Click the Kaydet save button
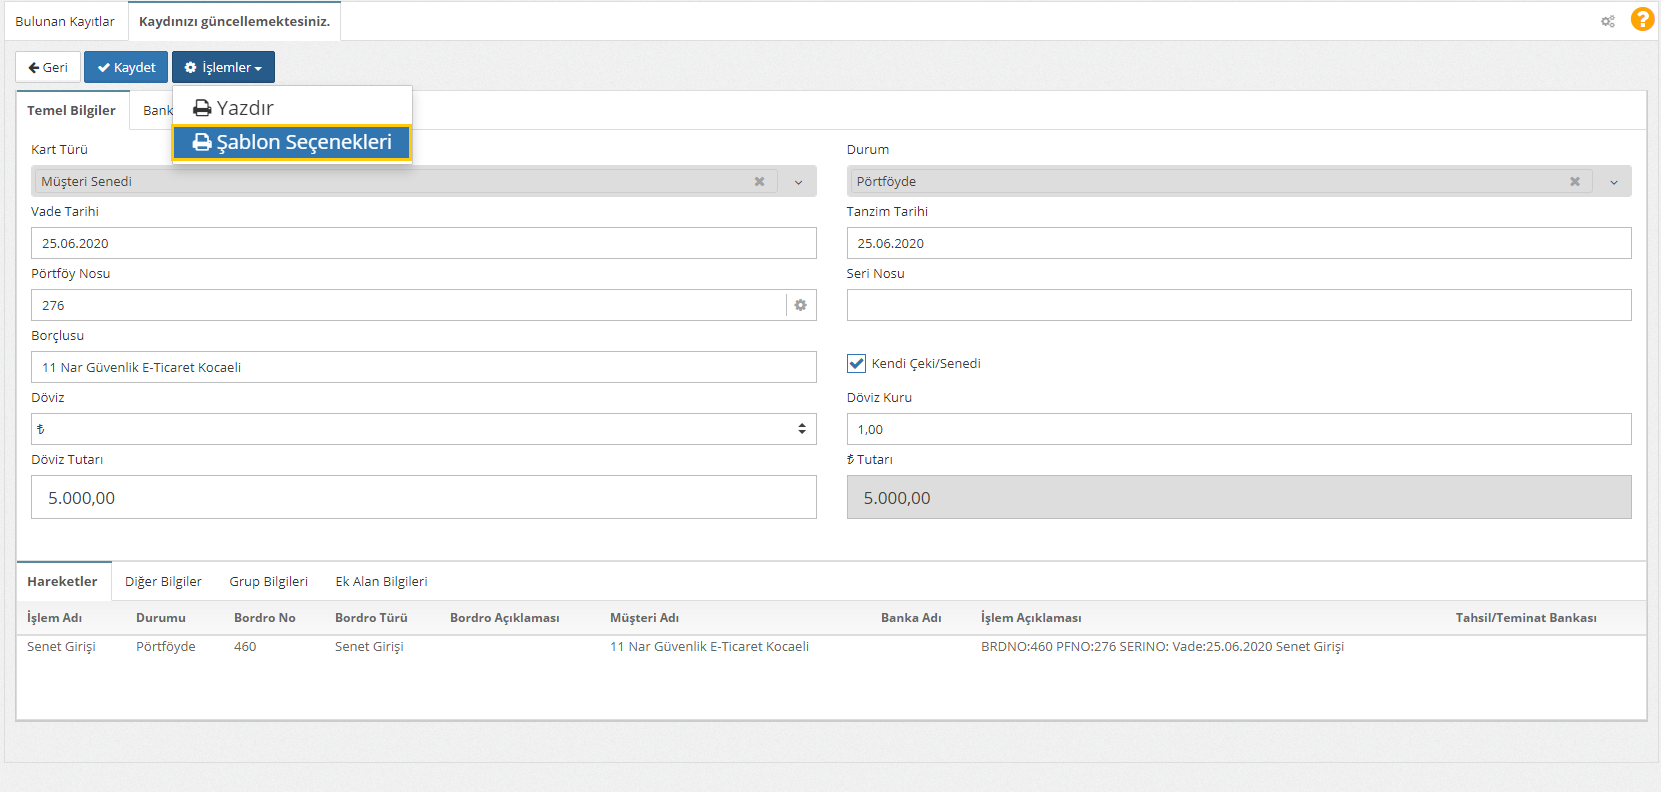Screen dimensions: 1661x792 click(x=126, y=67)
